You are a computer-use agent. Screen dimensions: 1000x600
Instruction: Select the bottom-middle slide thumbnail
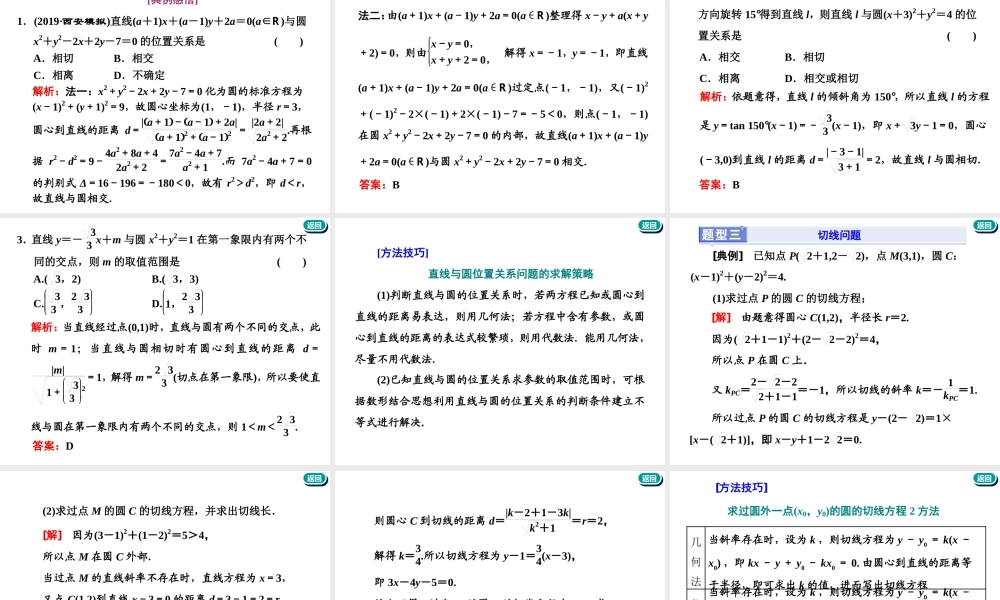[500, 540]
